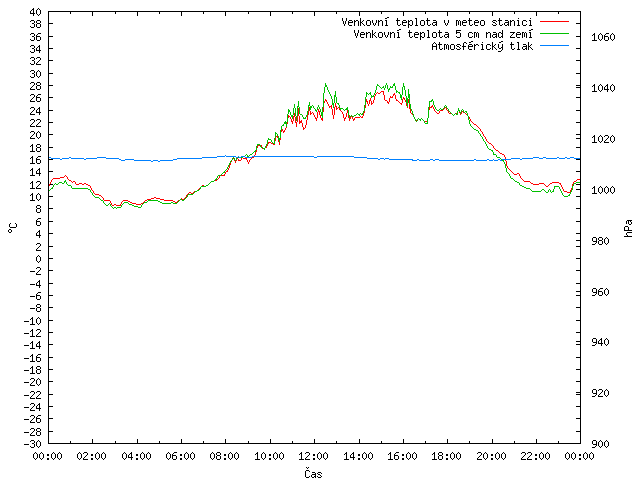Screen dimensions: 640x480
Task: Click the pressure axis label '1000'
Action: (603, 190)
